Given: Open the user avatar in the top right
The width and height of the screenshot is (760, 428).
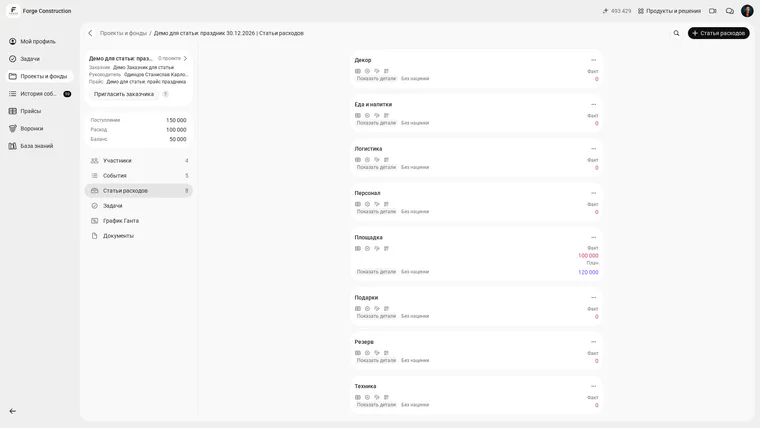Looking at the screenshot, I should pyautogui.click(x=747, y=11).
